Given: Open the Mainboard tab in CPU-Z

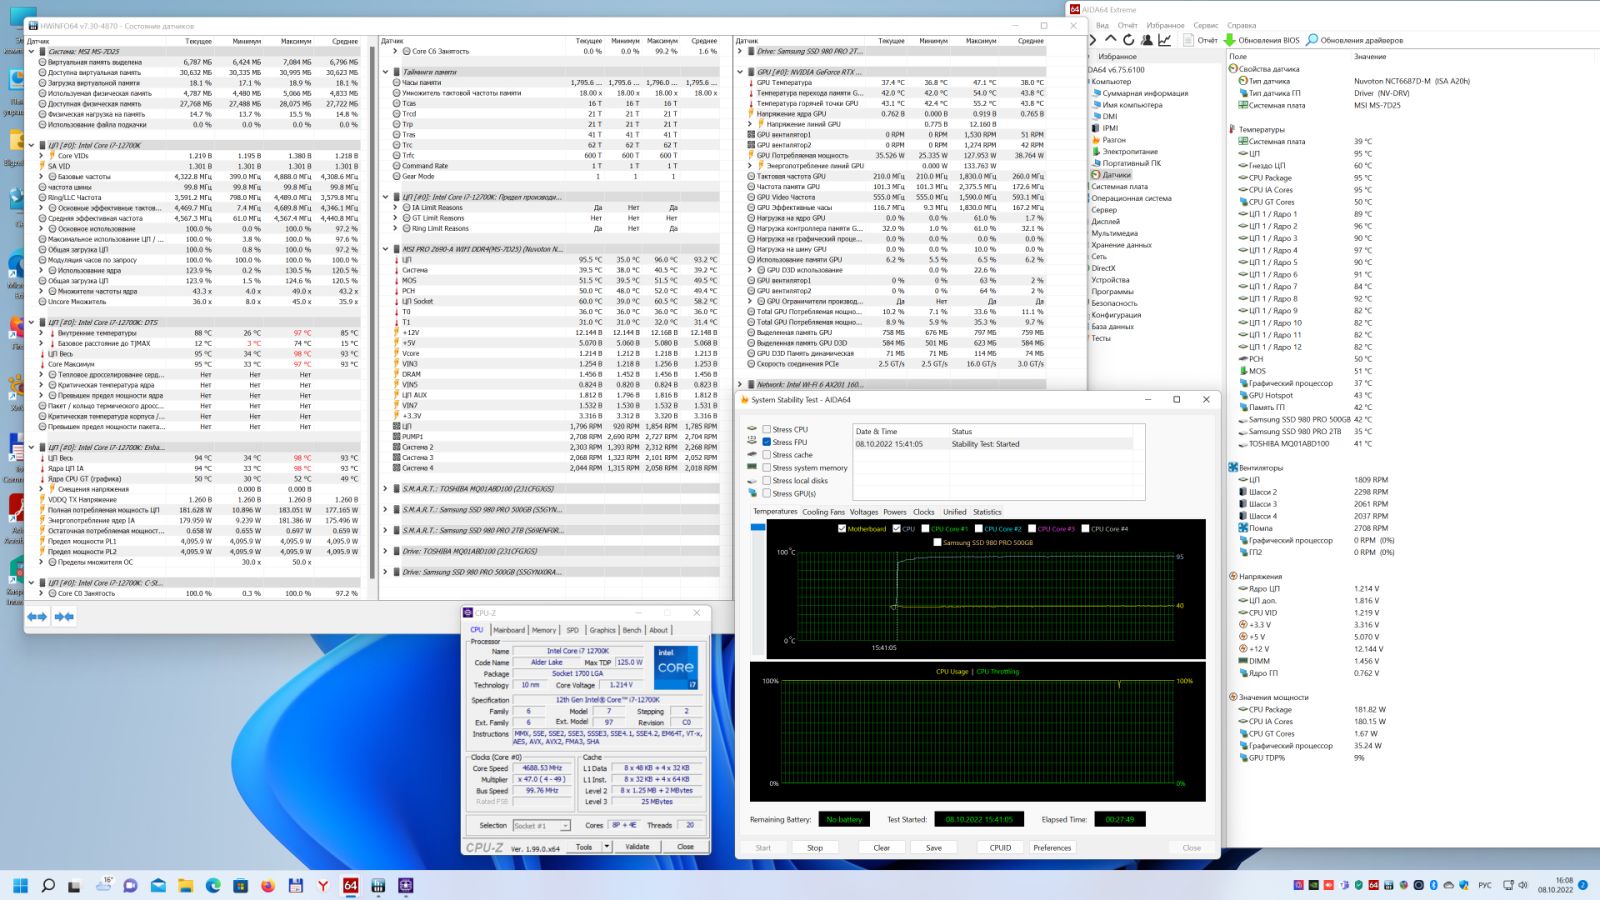Looking at the screenshot, I should point(509,630).
